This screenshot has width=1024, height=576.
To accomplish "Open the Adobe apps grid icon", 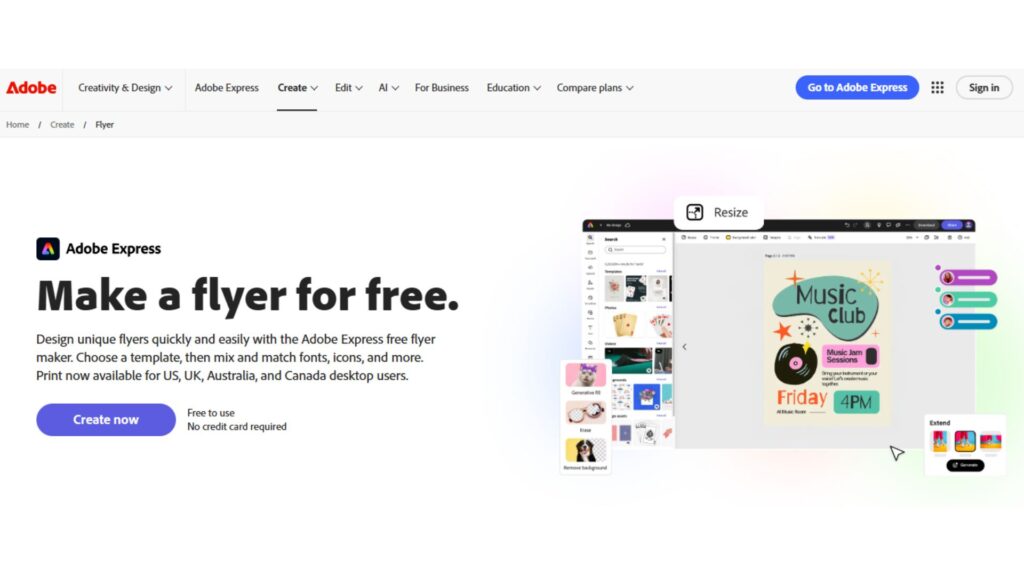I will pyautogui.click(x=937, y=88).
